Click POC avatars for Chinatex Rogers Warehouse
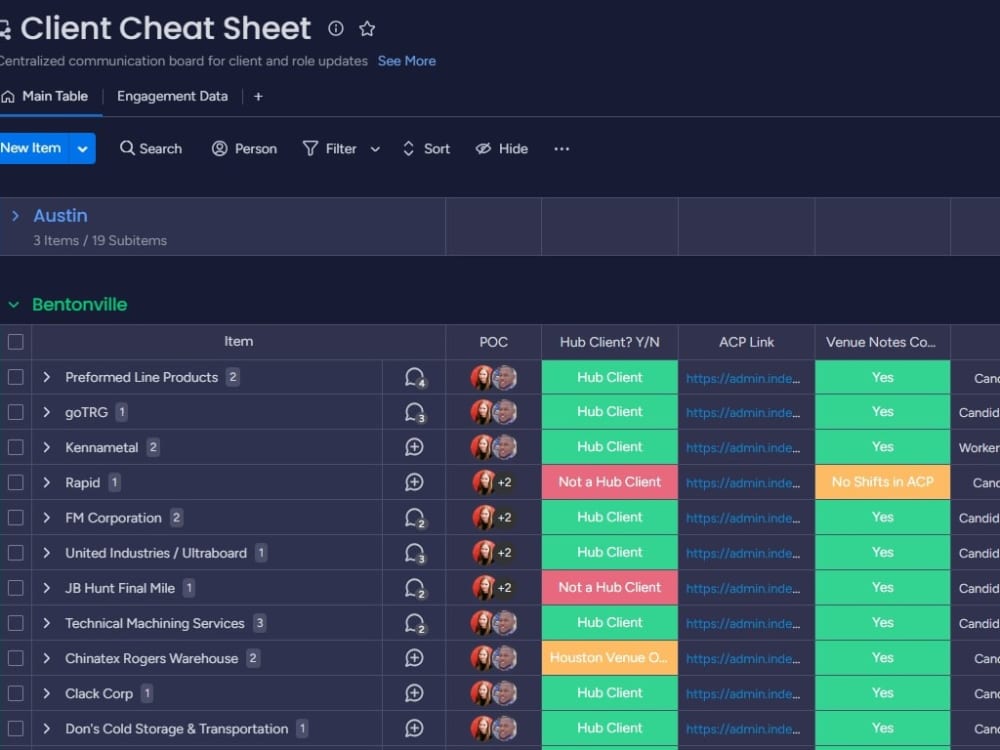This screenshot has width=1000, height=750. click(x=494, y=658)
